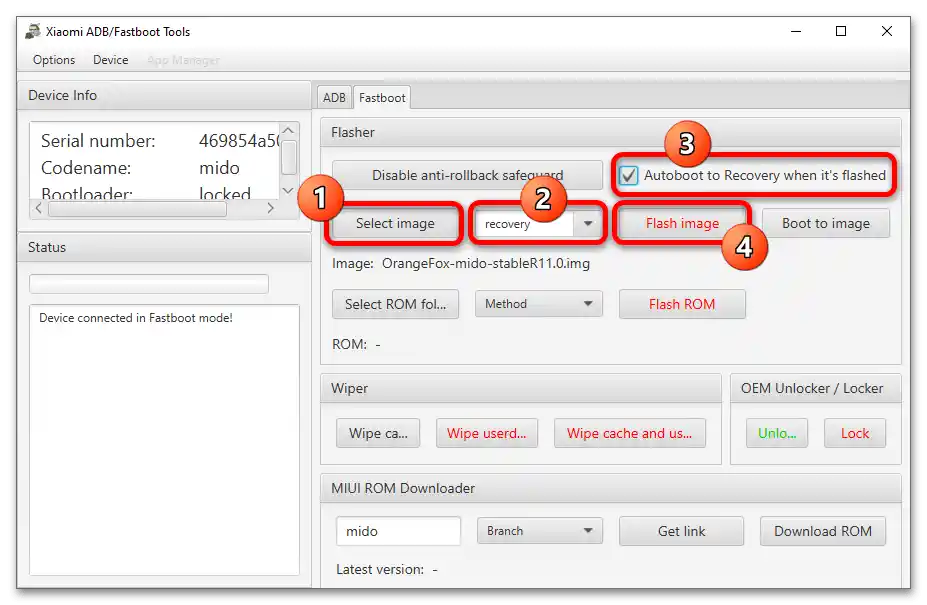This screenshot has width=927, height=605.
Task: Open the Device menu
Action: point(111,60)
